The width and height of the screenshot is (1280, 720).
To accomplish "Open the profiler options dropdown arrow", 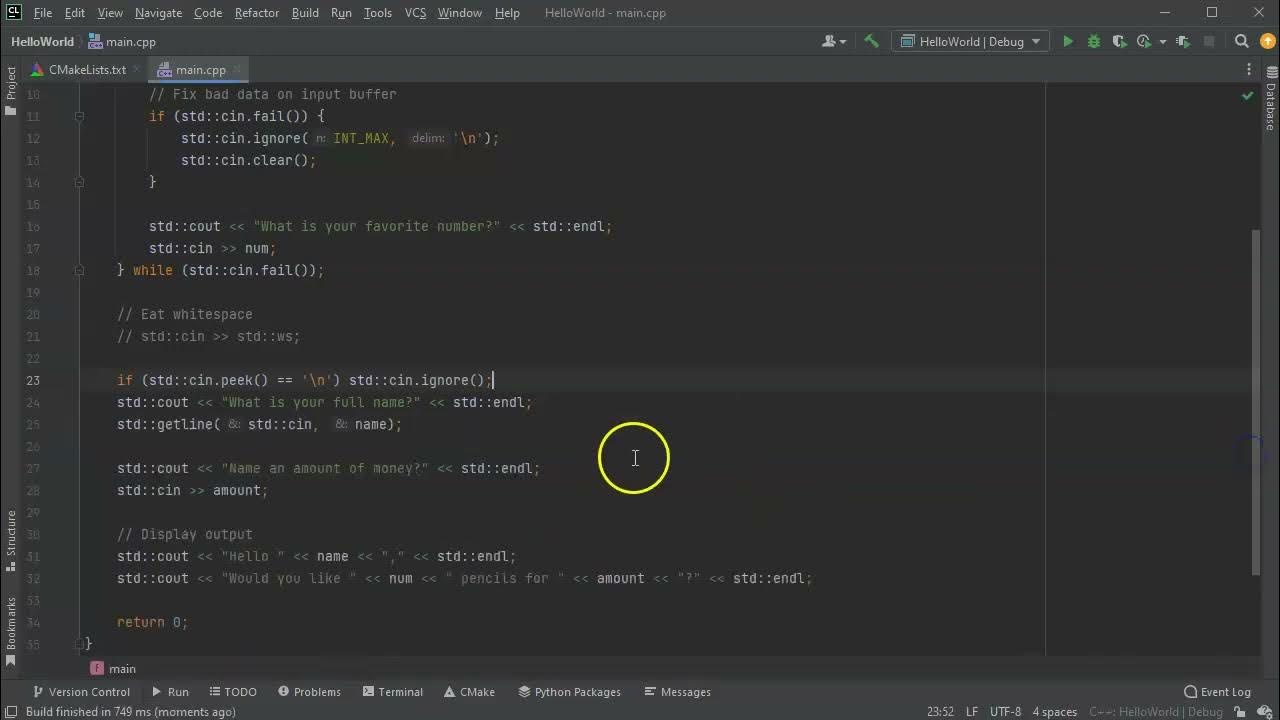I will pyautogui.click(x=1162, y=42).
